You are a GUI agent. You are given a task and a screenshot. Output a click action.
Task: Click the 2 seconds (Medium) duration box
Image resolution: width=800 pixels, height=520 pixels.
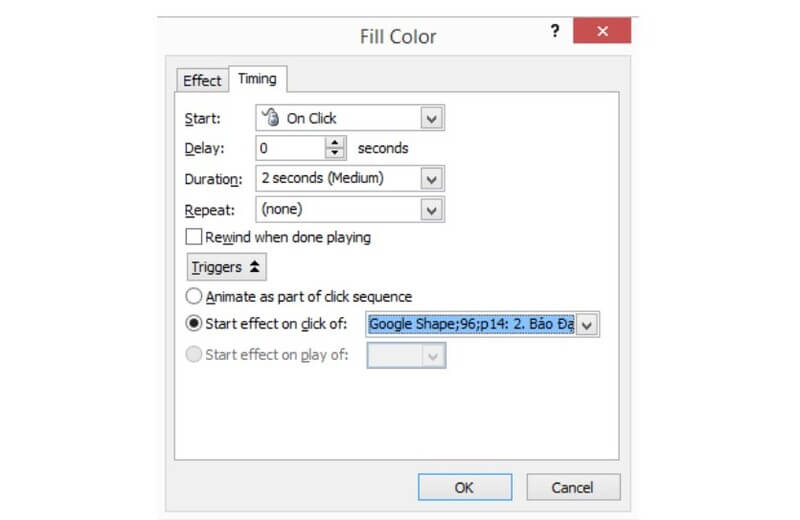coord(339,179)
